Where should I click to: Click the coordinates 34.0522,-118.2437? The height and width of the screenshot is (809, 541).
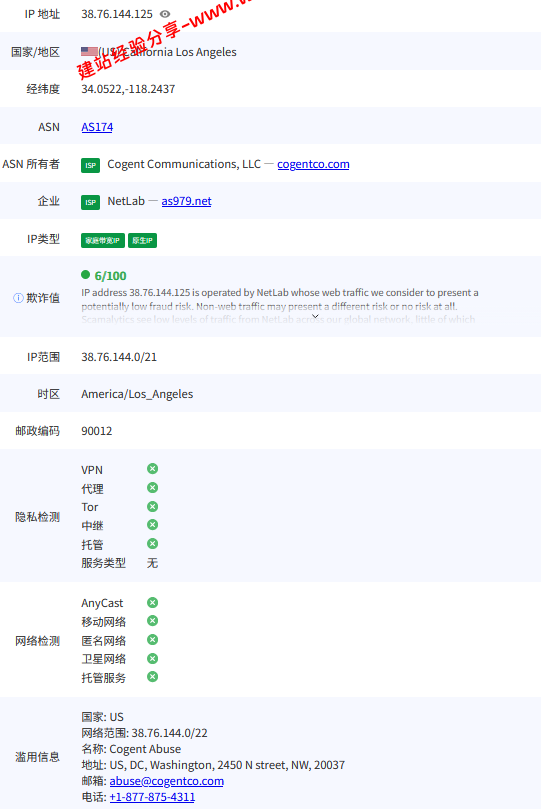[128, 89]
